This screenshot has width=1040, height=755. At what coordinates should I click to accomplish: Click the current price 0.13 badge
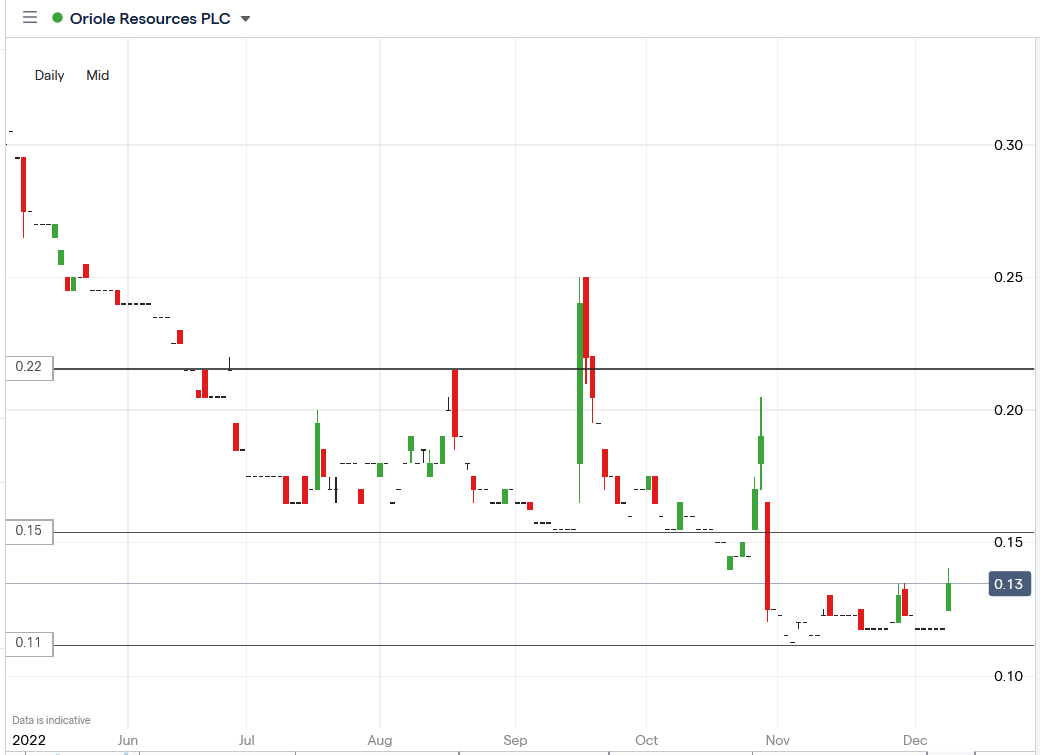click(x=1009, y=584)
